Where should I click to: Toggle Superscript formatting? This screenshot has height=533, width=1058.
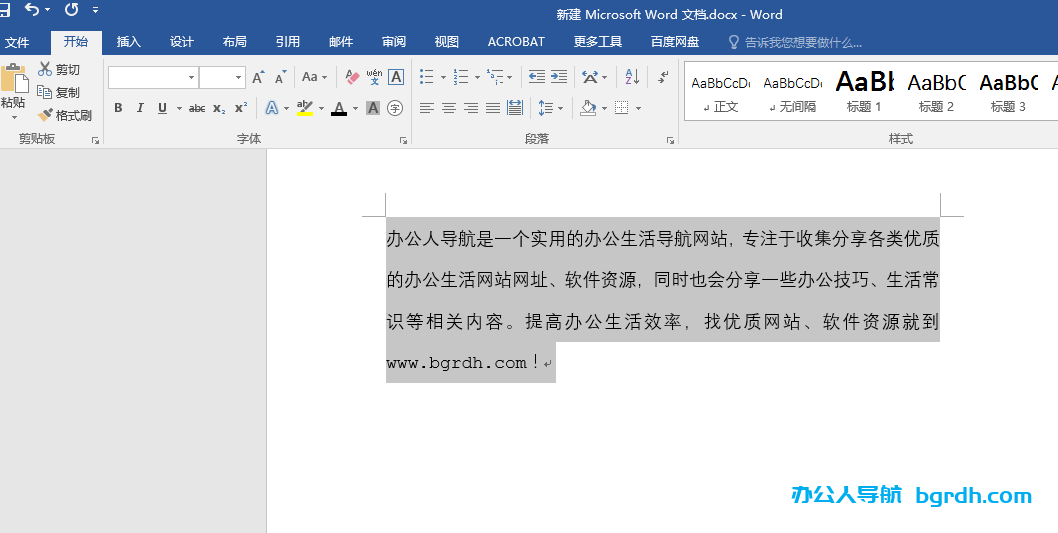click(241, 108)
